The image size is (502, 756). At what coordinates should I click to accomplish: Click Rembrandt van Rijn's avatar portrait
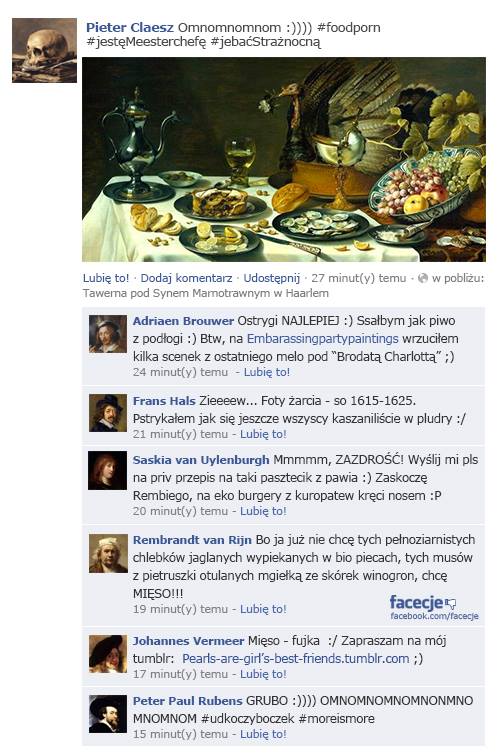pos(108,553)
